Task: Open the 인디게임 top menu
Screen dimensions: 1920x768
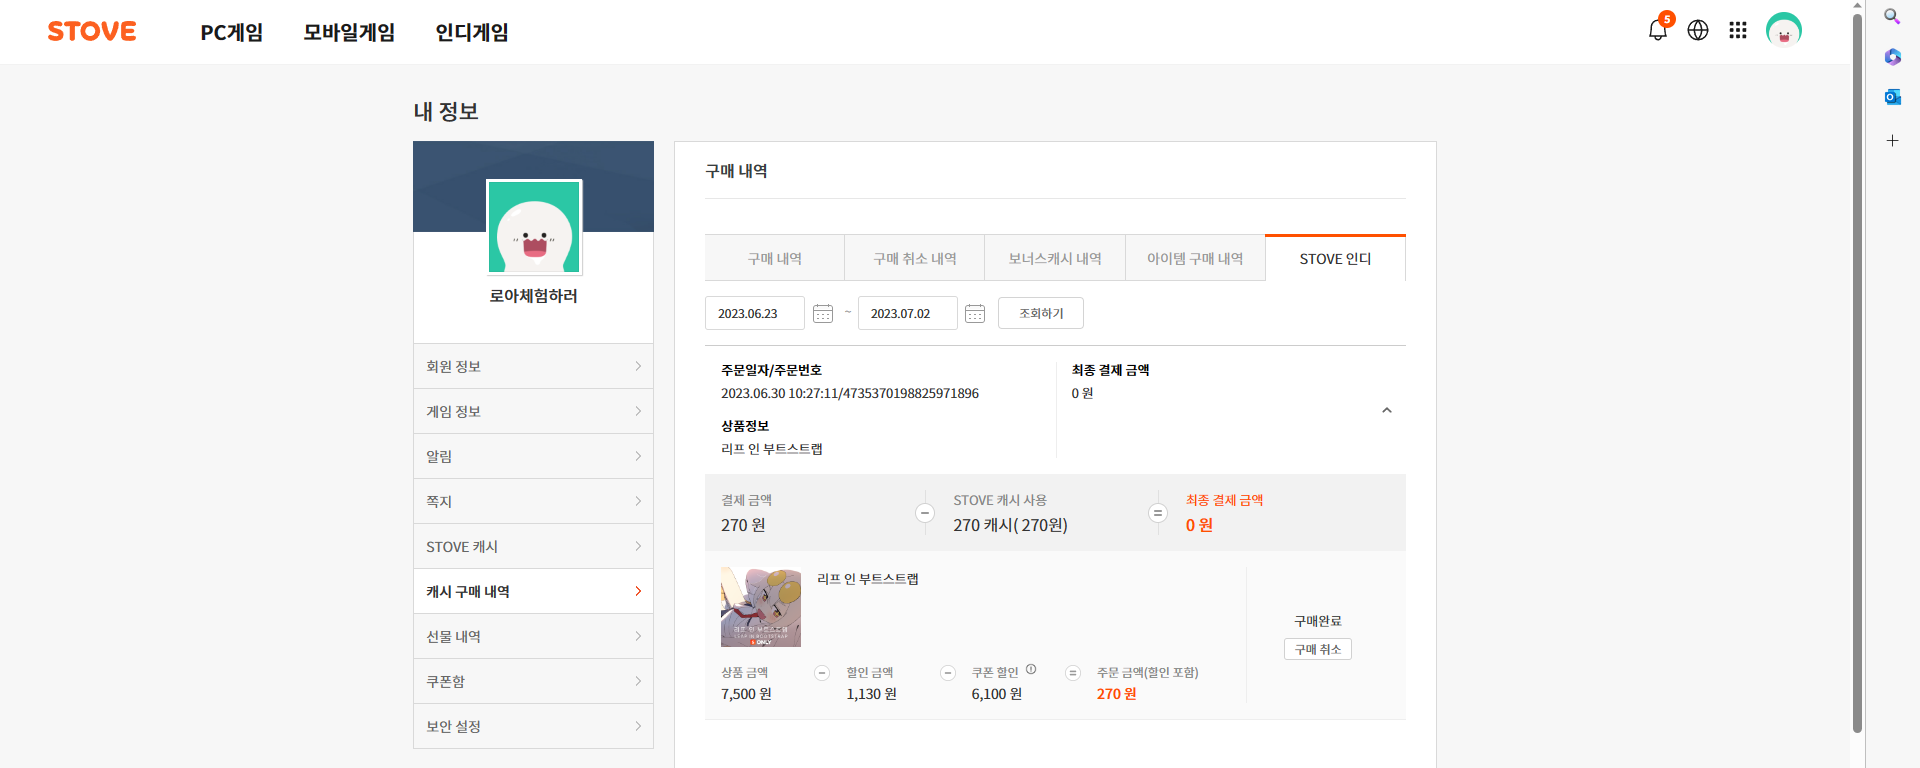Action: click(472, 33)
